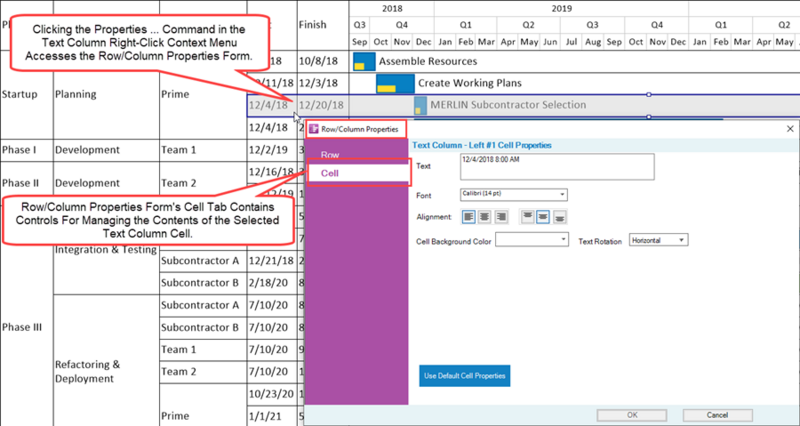This screenshot has width=800, height=426.
Task: Click the Phase II cell
Action: (x=27, y=183)
